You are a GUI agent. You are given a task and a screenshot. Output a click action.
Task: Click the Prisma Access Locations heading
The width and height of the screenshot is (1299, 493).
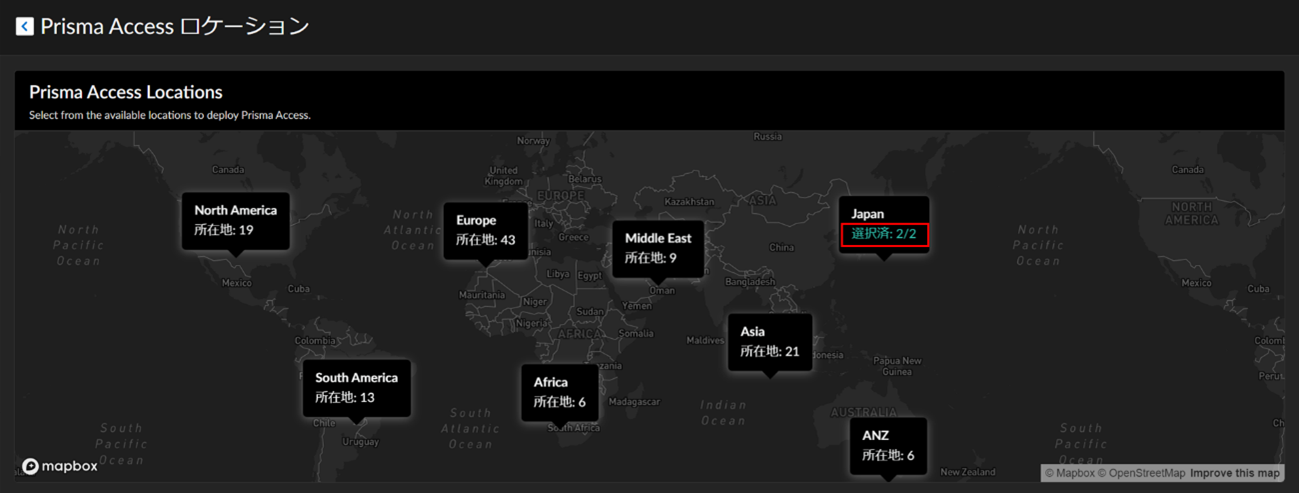click(x=126, y=92)
